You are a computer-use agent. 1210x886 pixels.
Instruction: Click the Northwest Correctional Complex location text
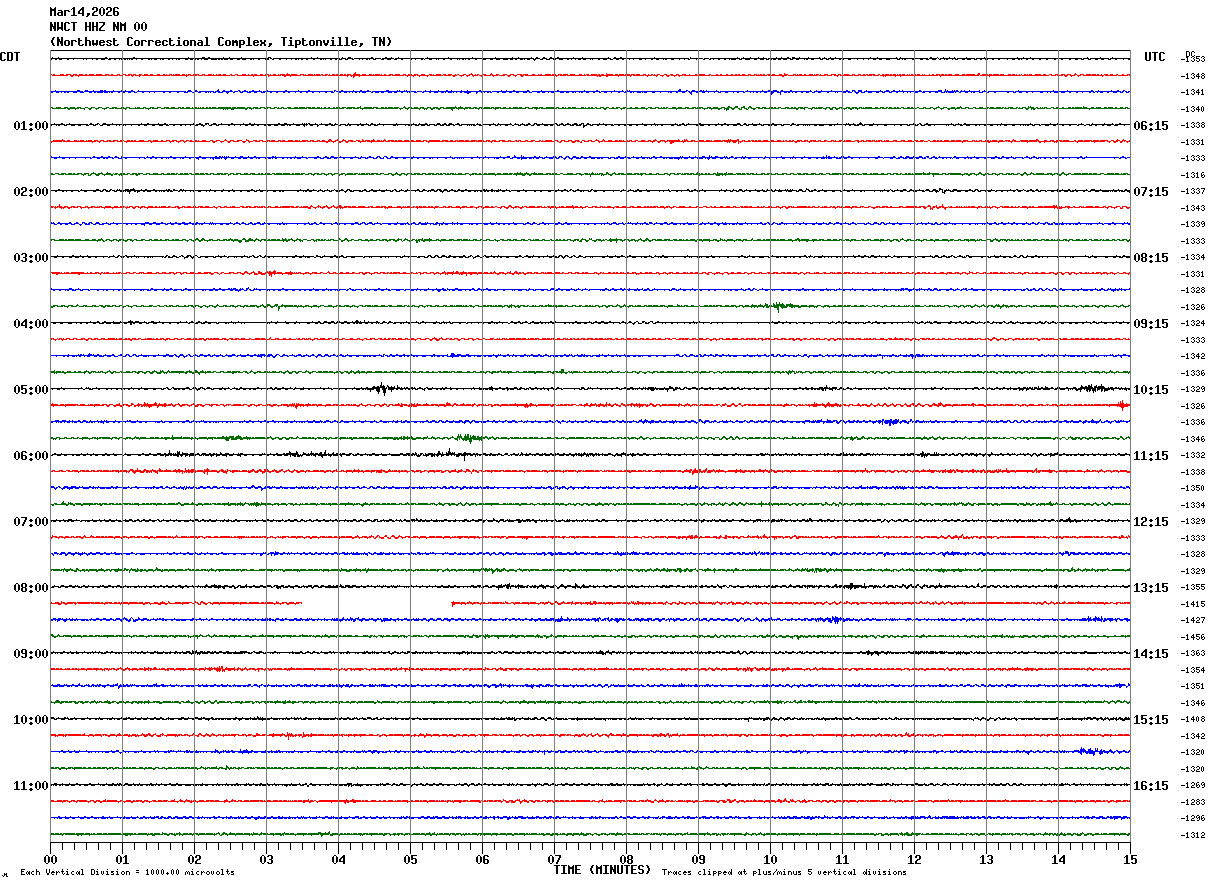pos(220,42)
